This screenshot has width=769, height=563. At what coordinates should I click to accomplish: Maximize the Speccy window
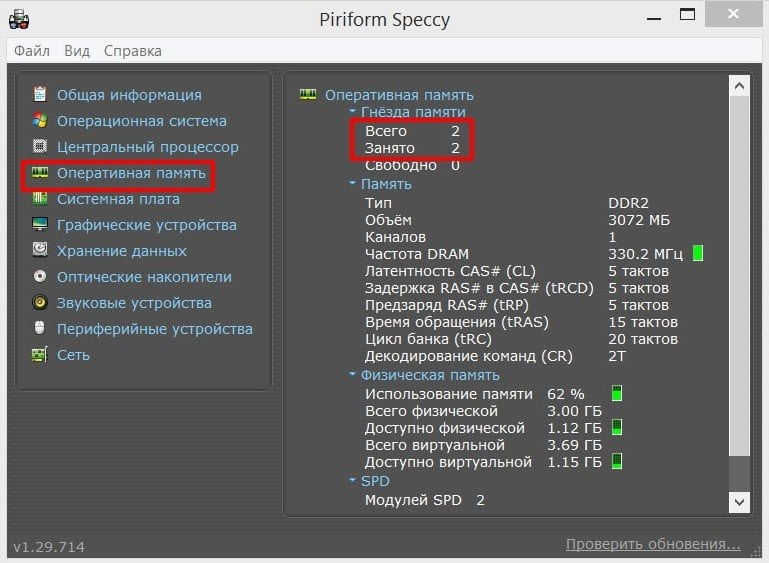[687, 14]
